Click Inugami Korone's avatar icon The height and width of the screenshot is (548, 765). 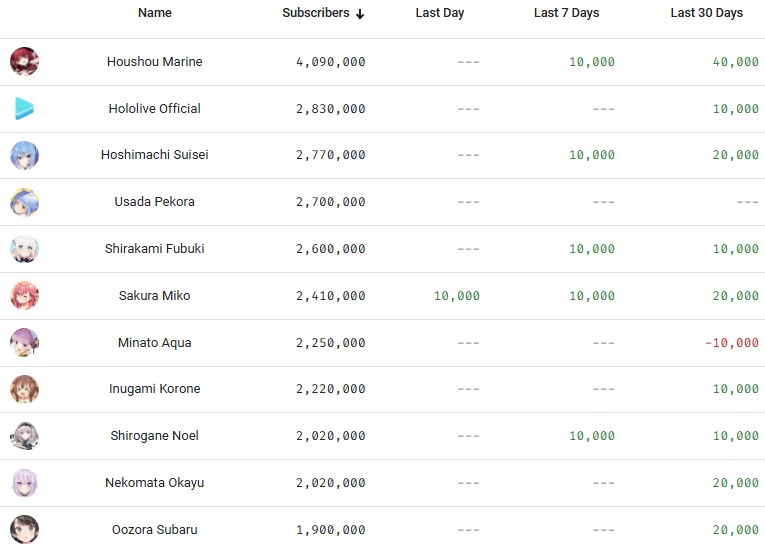(x=24, y=389)
